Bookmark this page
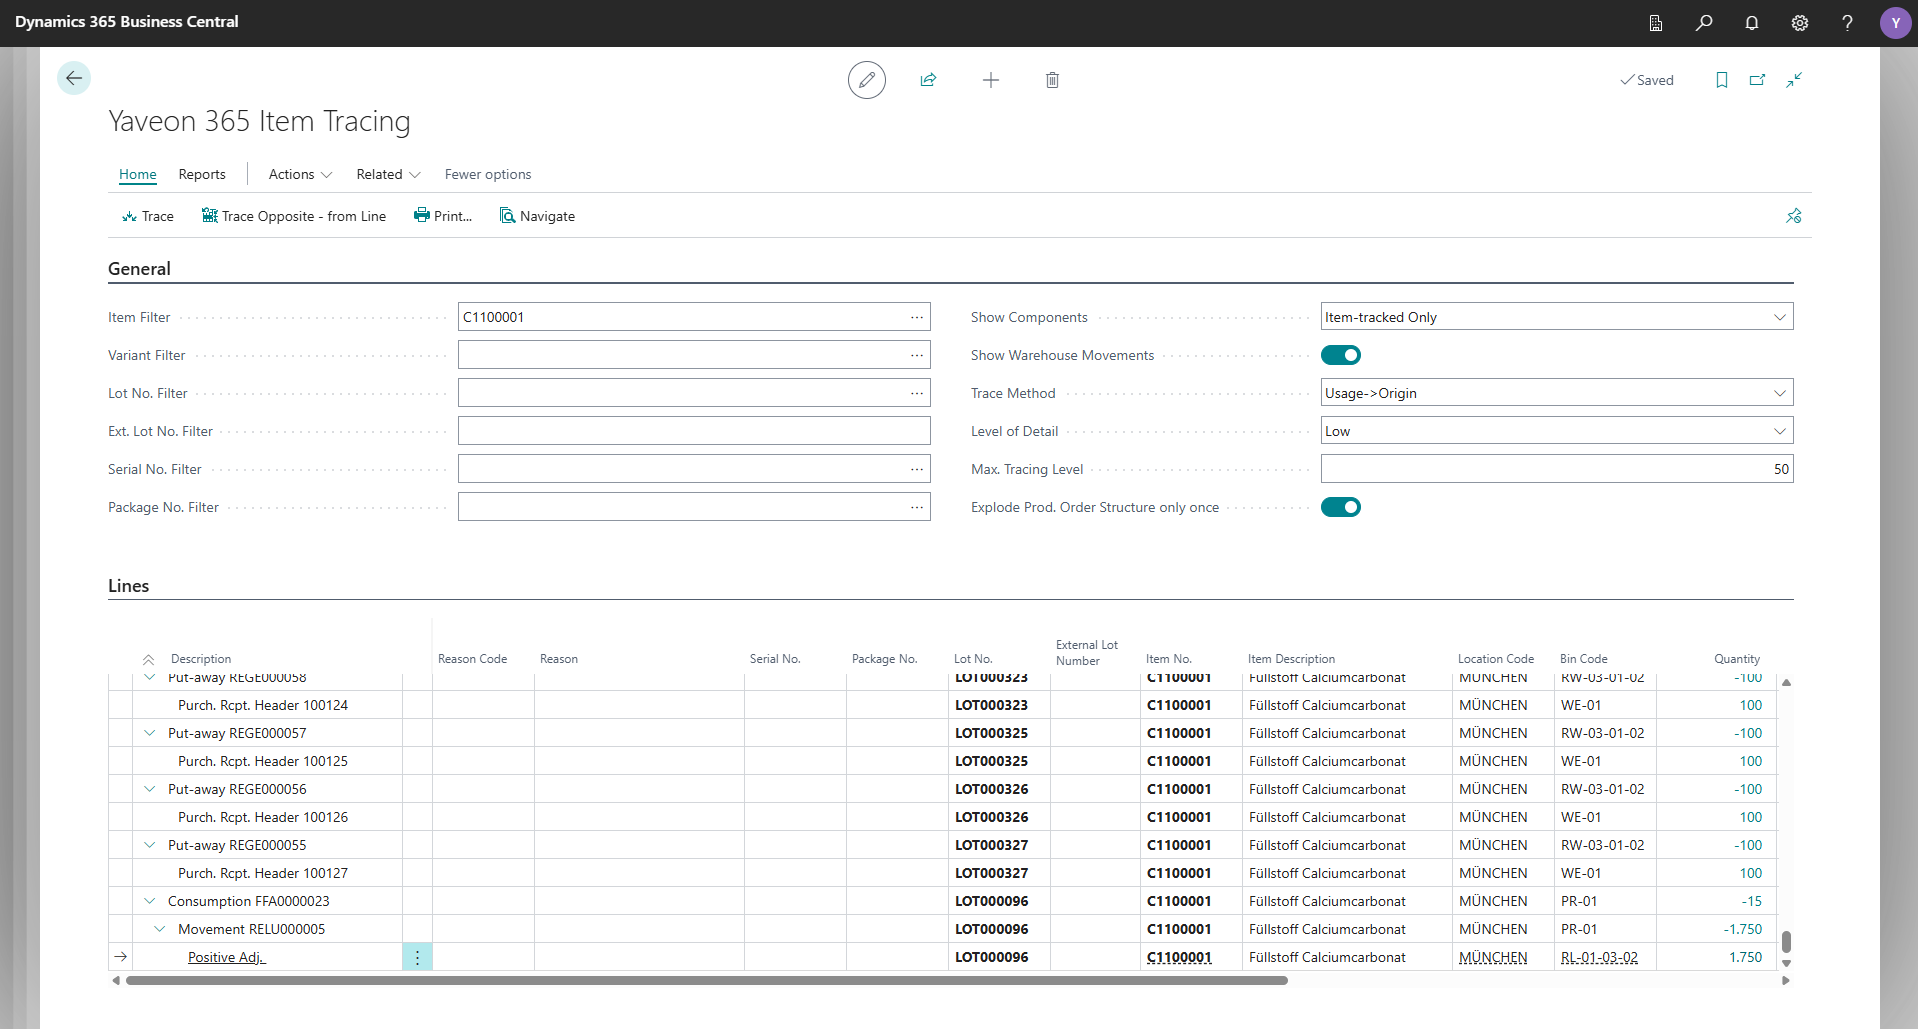Screen dimensions: 1918x1029 point(1721,80)
